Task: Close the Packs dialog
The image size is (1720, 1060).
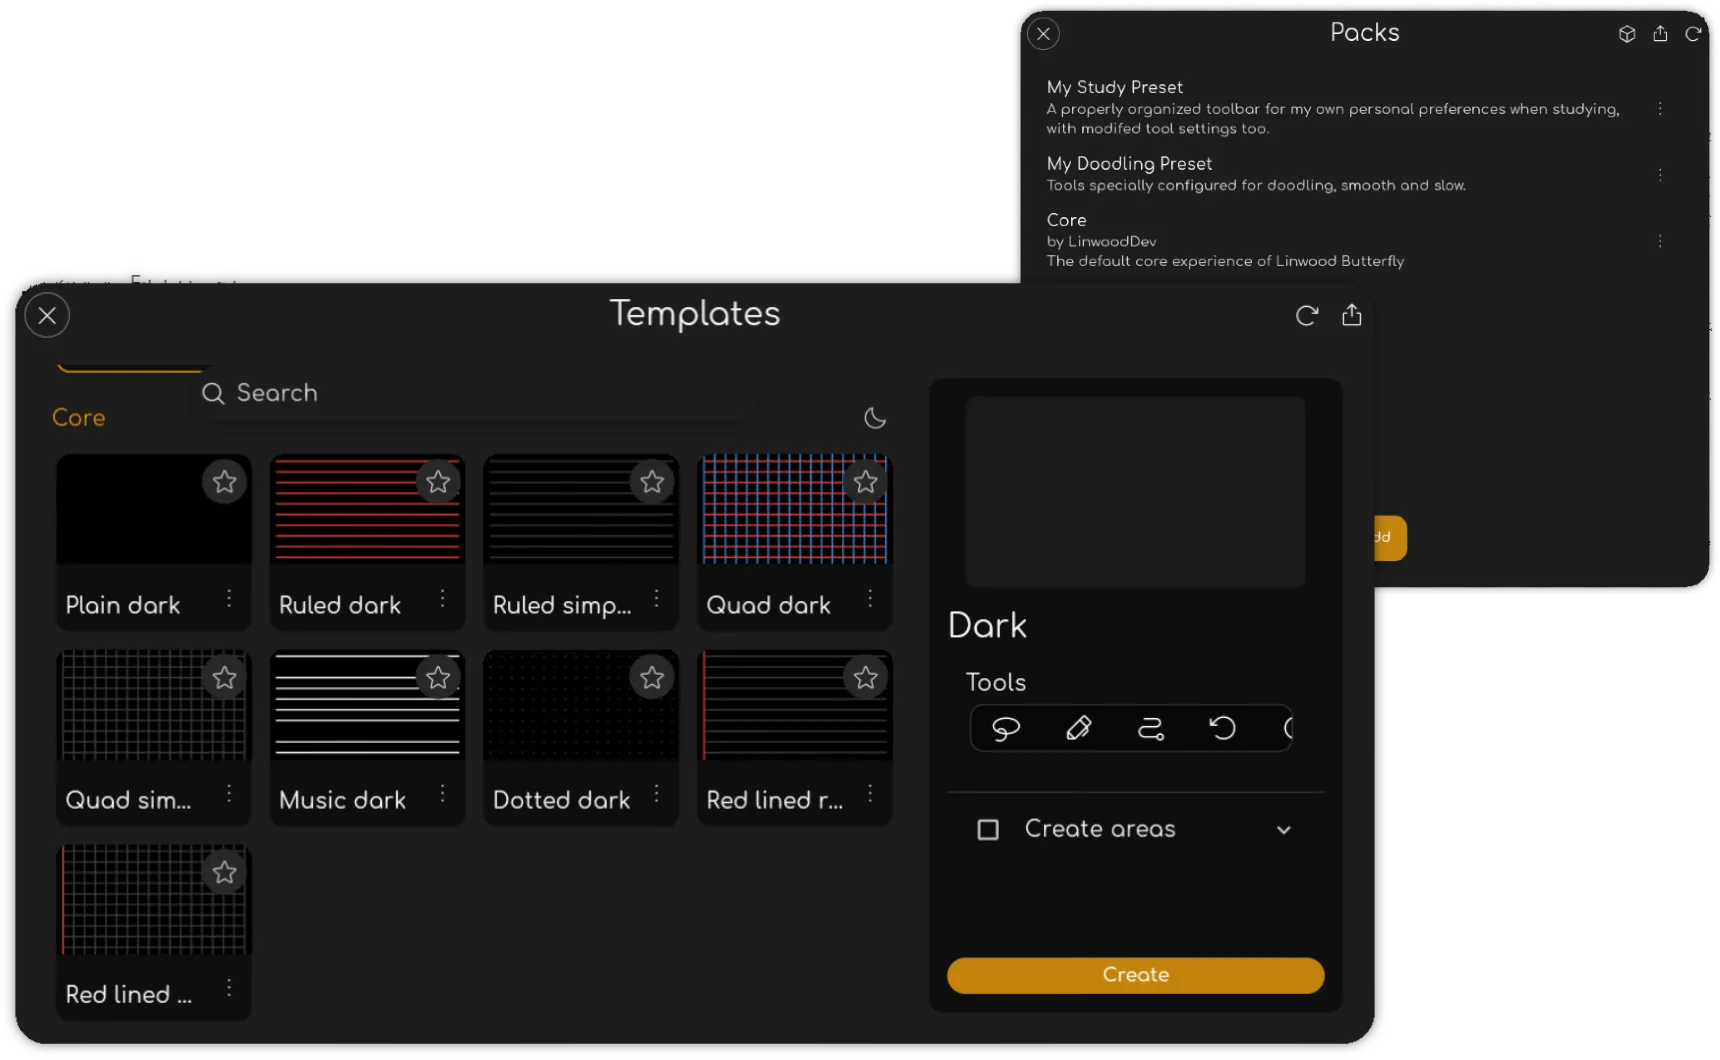Action: click(x=1043, y=34)
